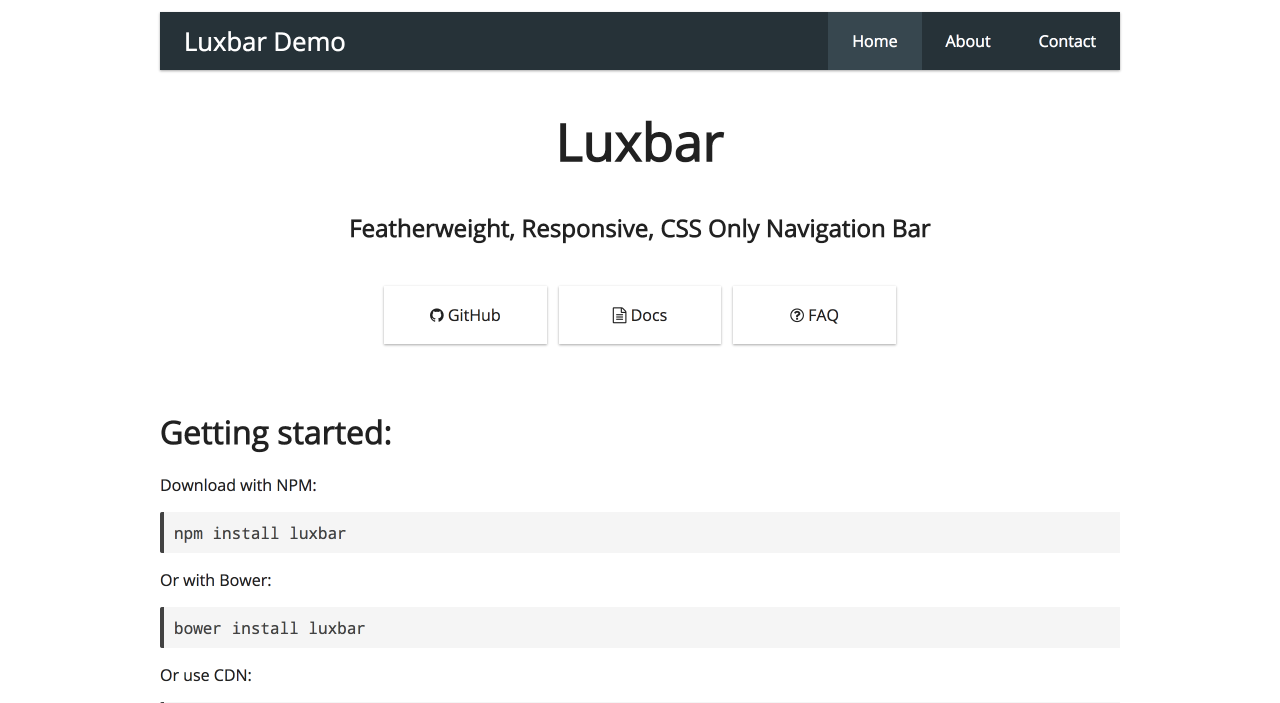
Task: Click the featherweight tagline text
Action: coord(639,228)
